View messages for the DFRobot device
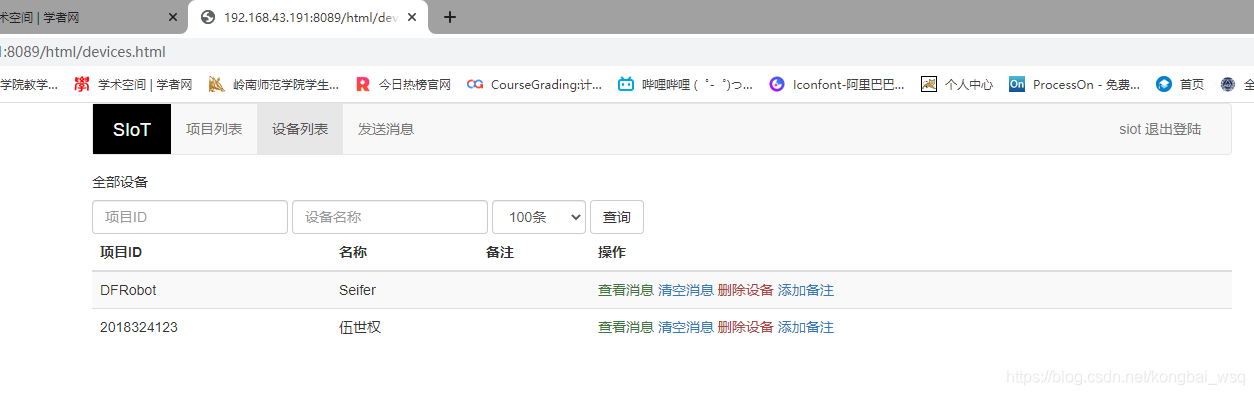Viewport: 1254px width, 395px height. (626, 290)
